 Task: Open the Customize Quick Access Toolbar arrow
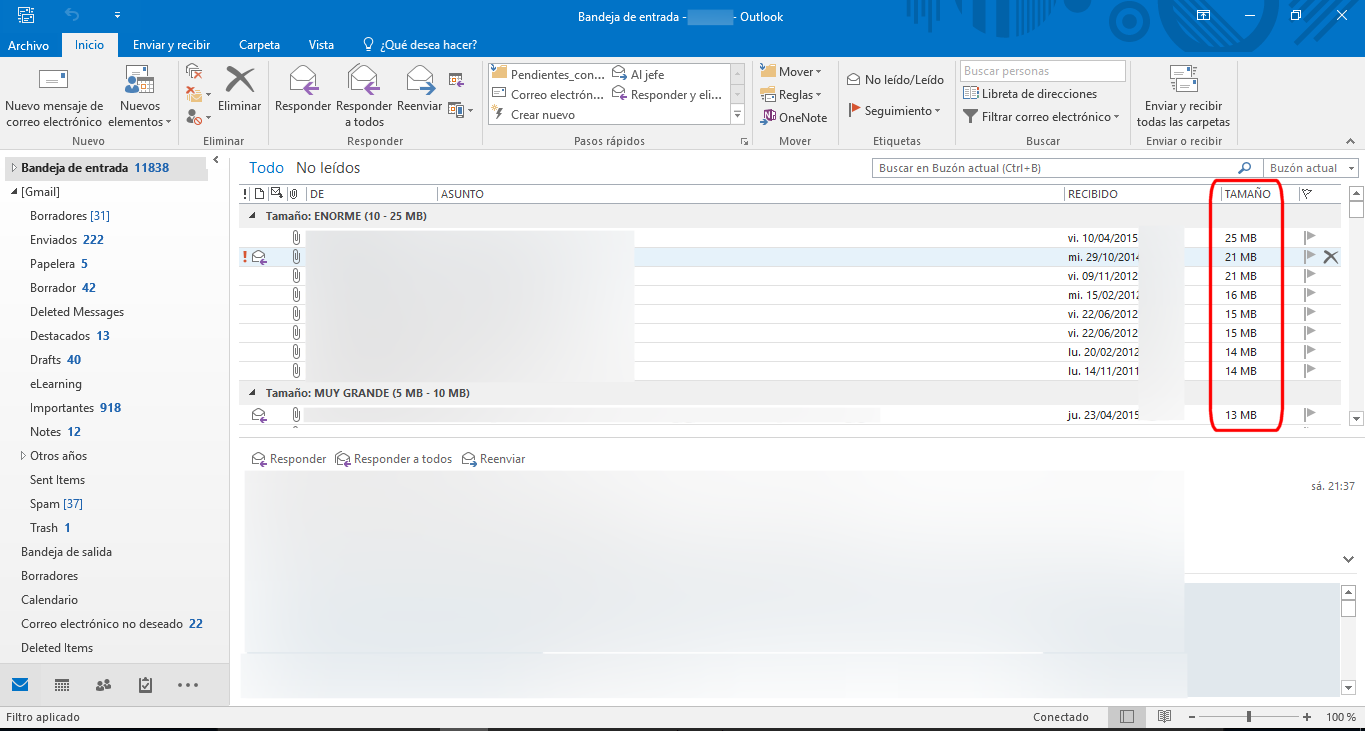(117, 16)
